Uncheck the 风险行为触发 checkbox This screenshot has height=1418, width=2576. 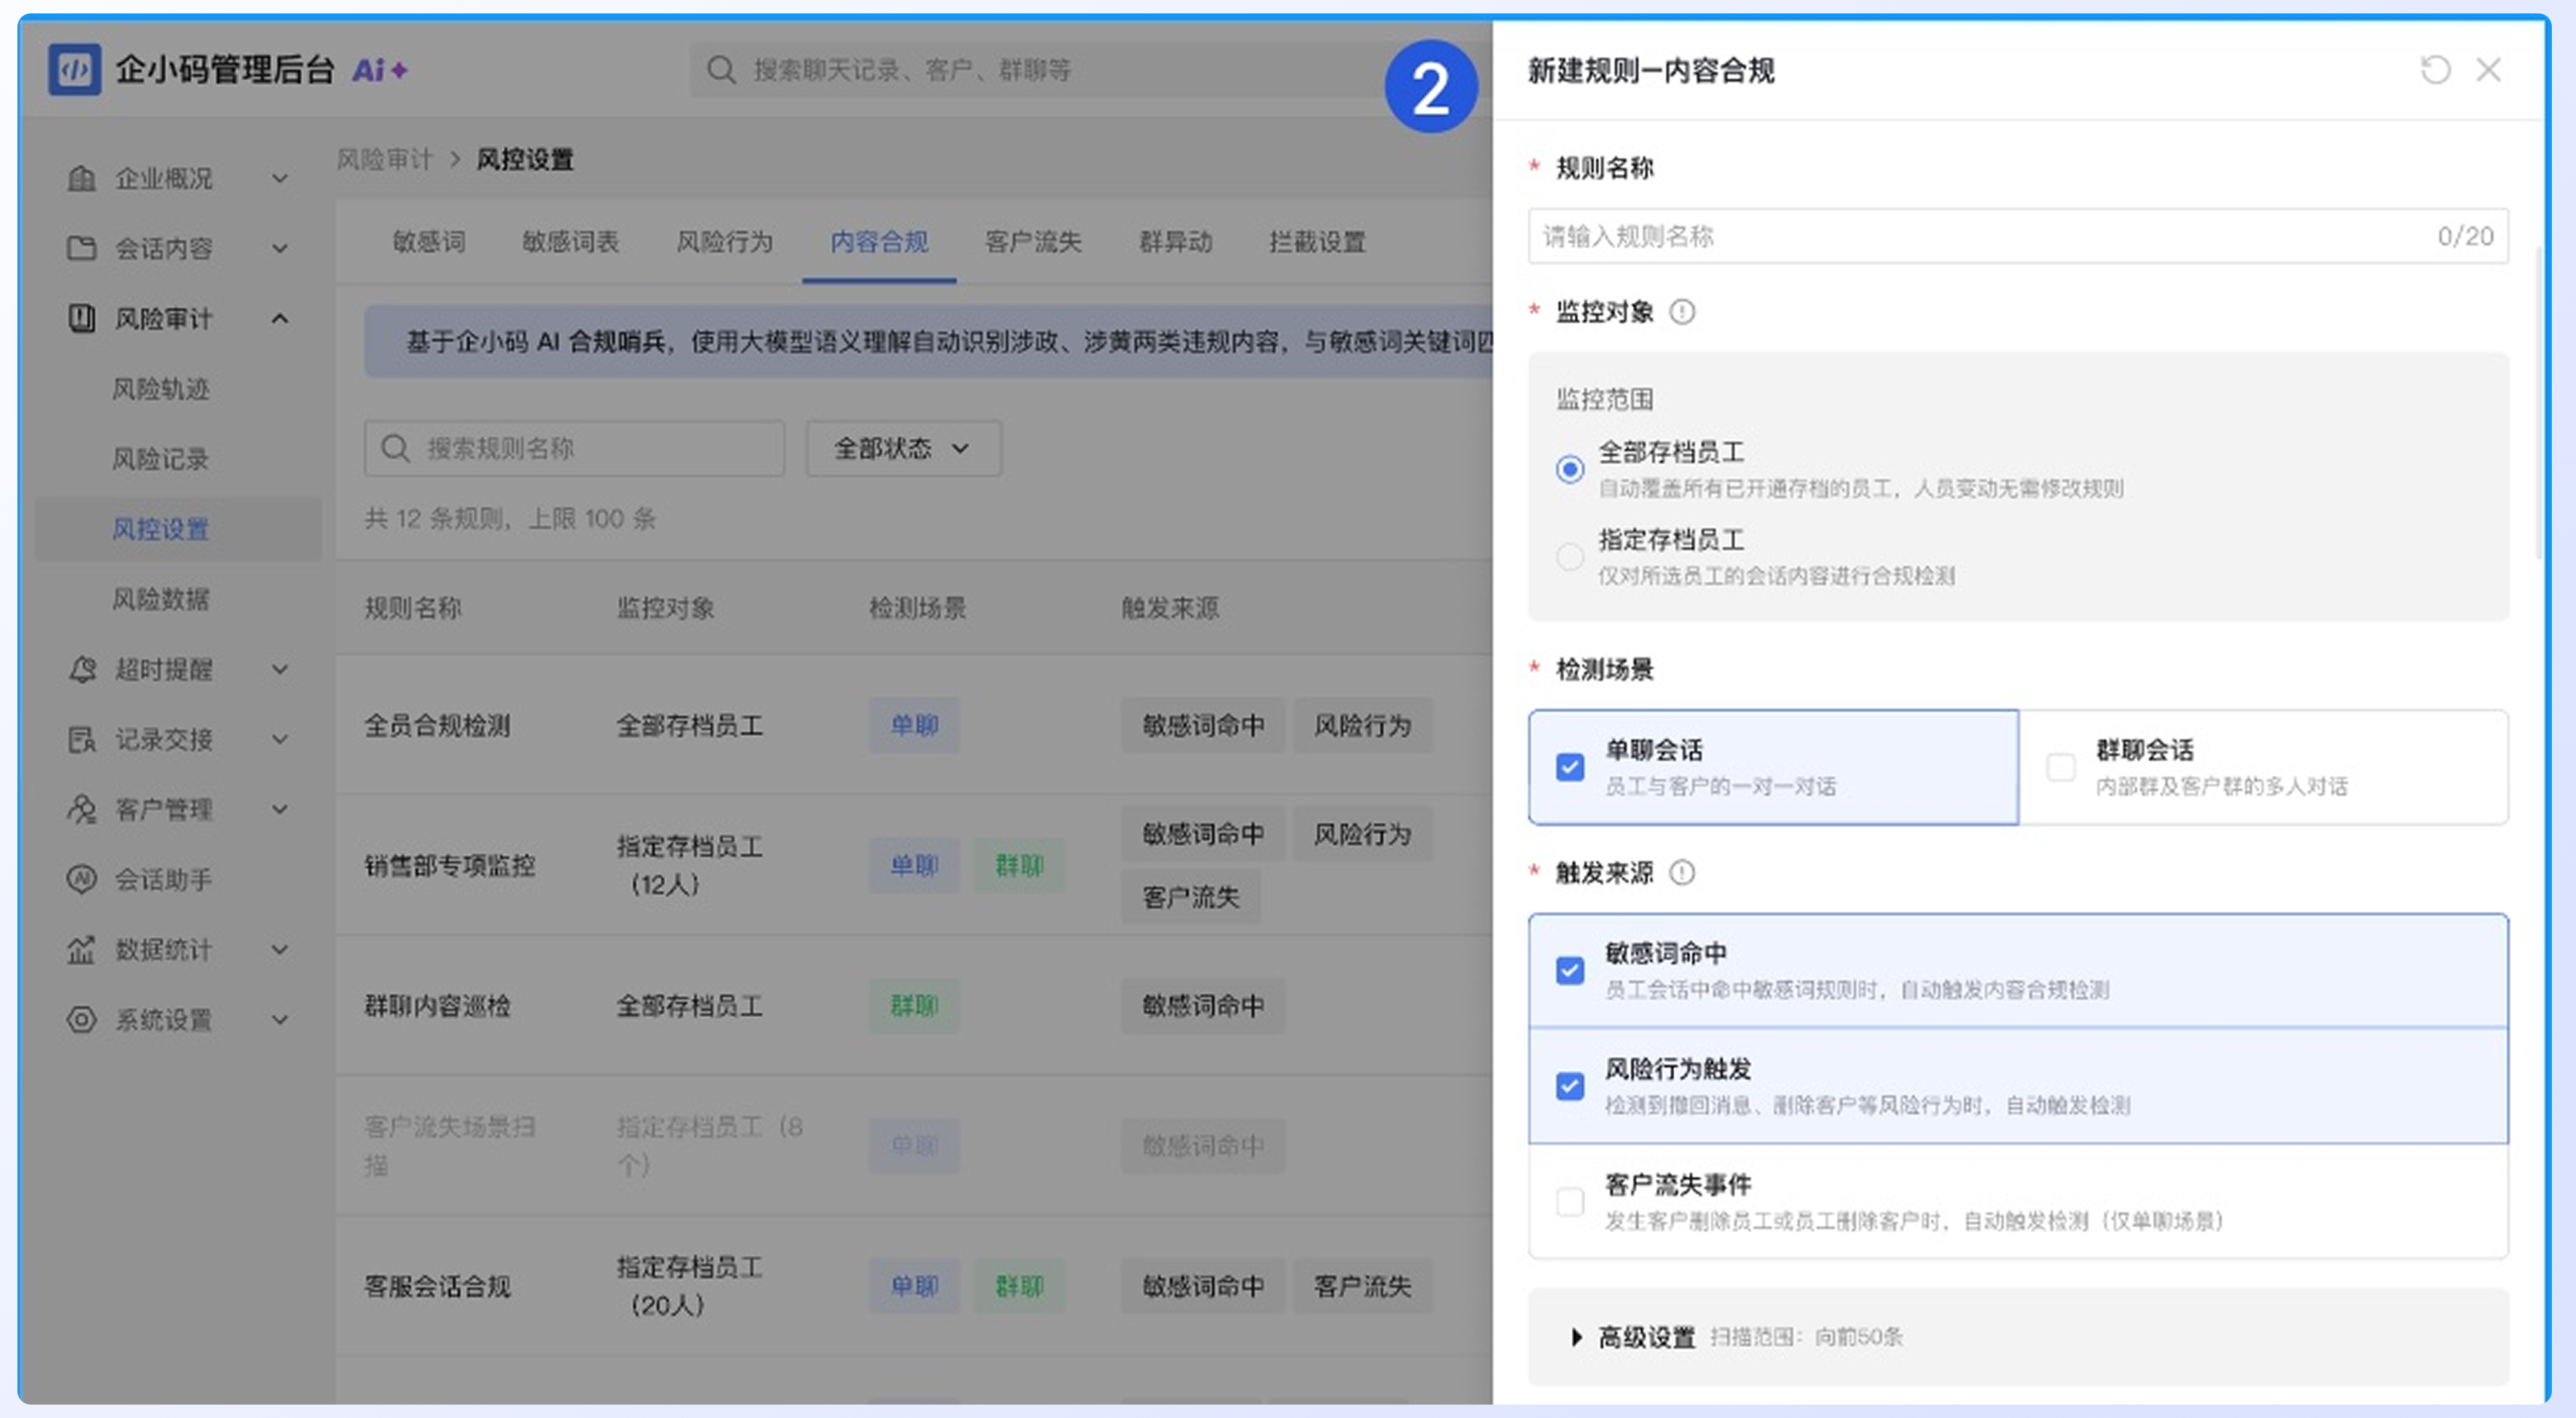point(1570,1086)
